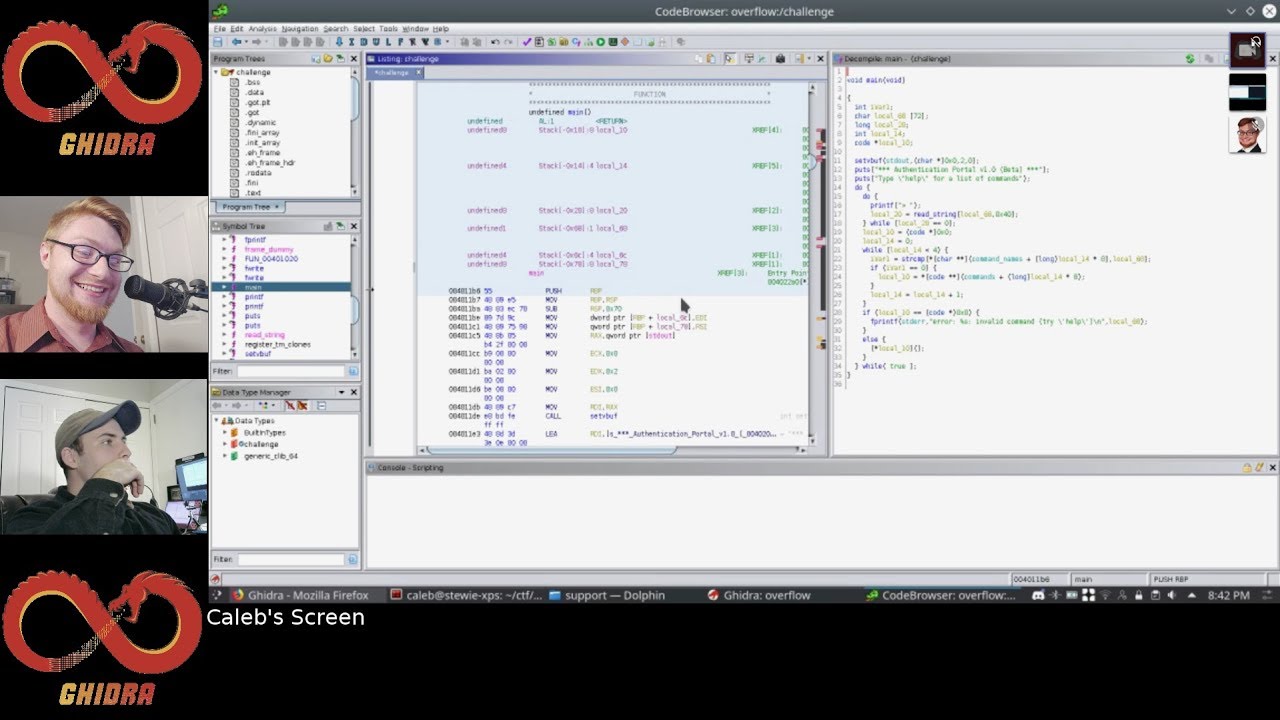Click the Undo arrow in toolbar
Screen dimensions: 1280x720
pyautogui.click(x=494, y=42)
